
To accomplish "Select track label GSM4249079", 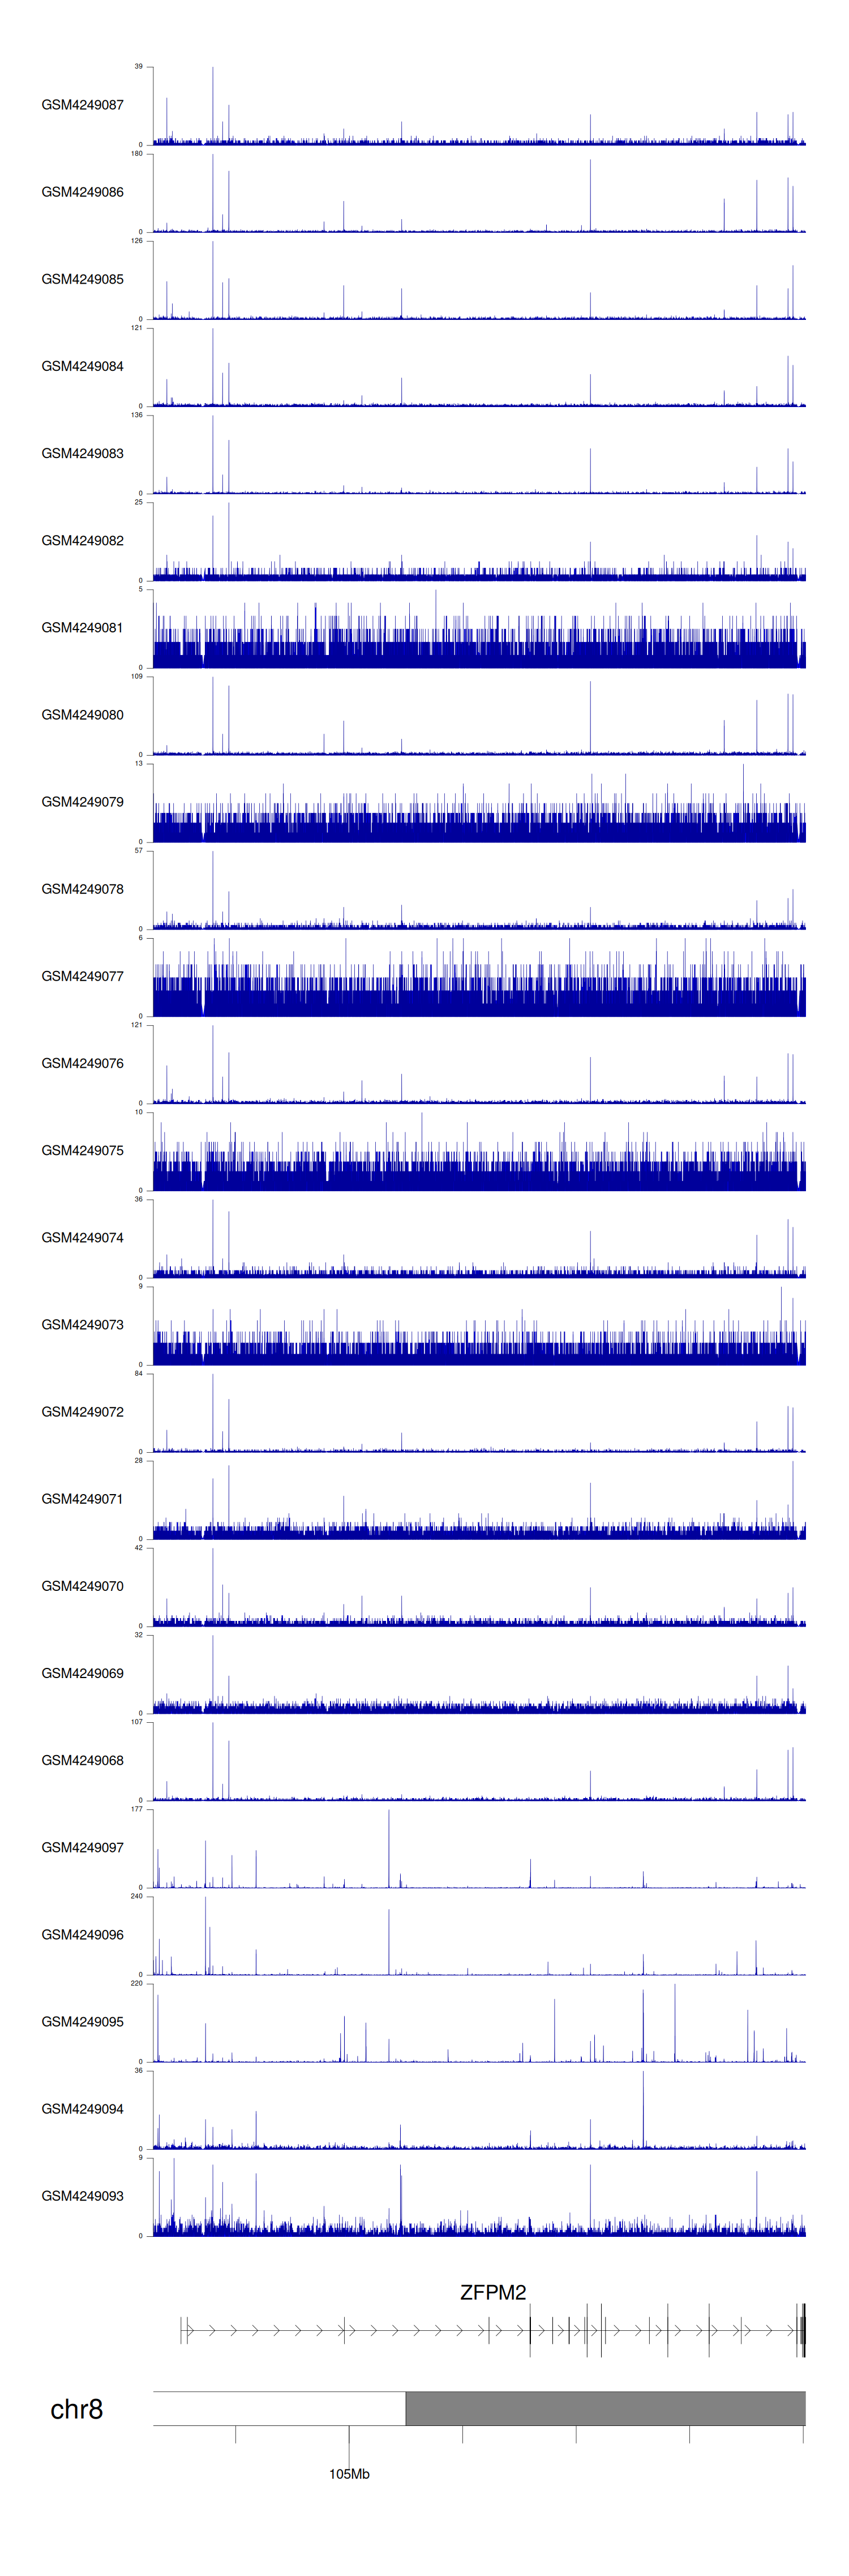I will [x=82, y=802].
